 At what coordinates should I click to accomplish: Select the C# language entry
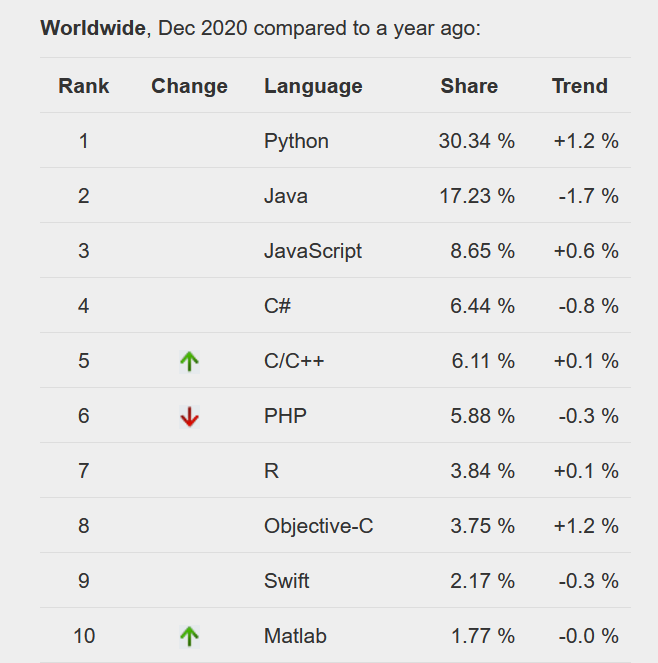point(278,306)
